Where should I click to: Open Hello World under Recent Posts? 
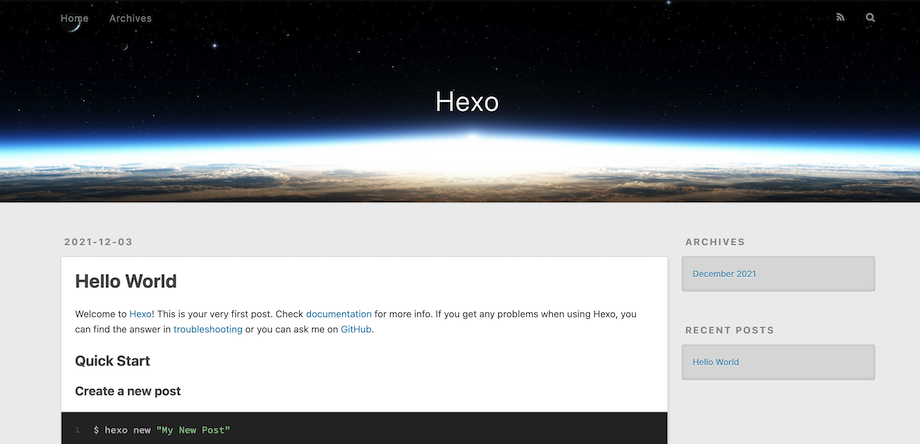715,362
